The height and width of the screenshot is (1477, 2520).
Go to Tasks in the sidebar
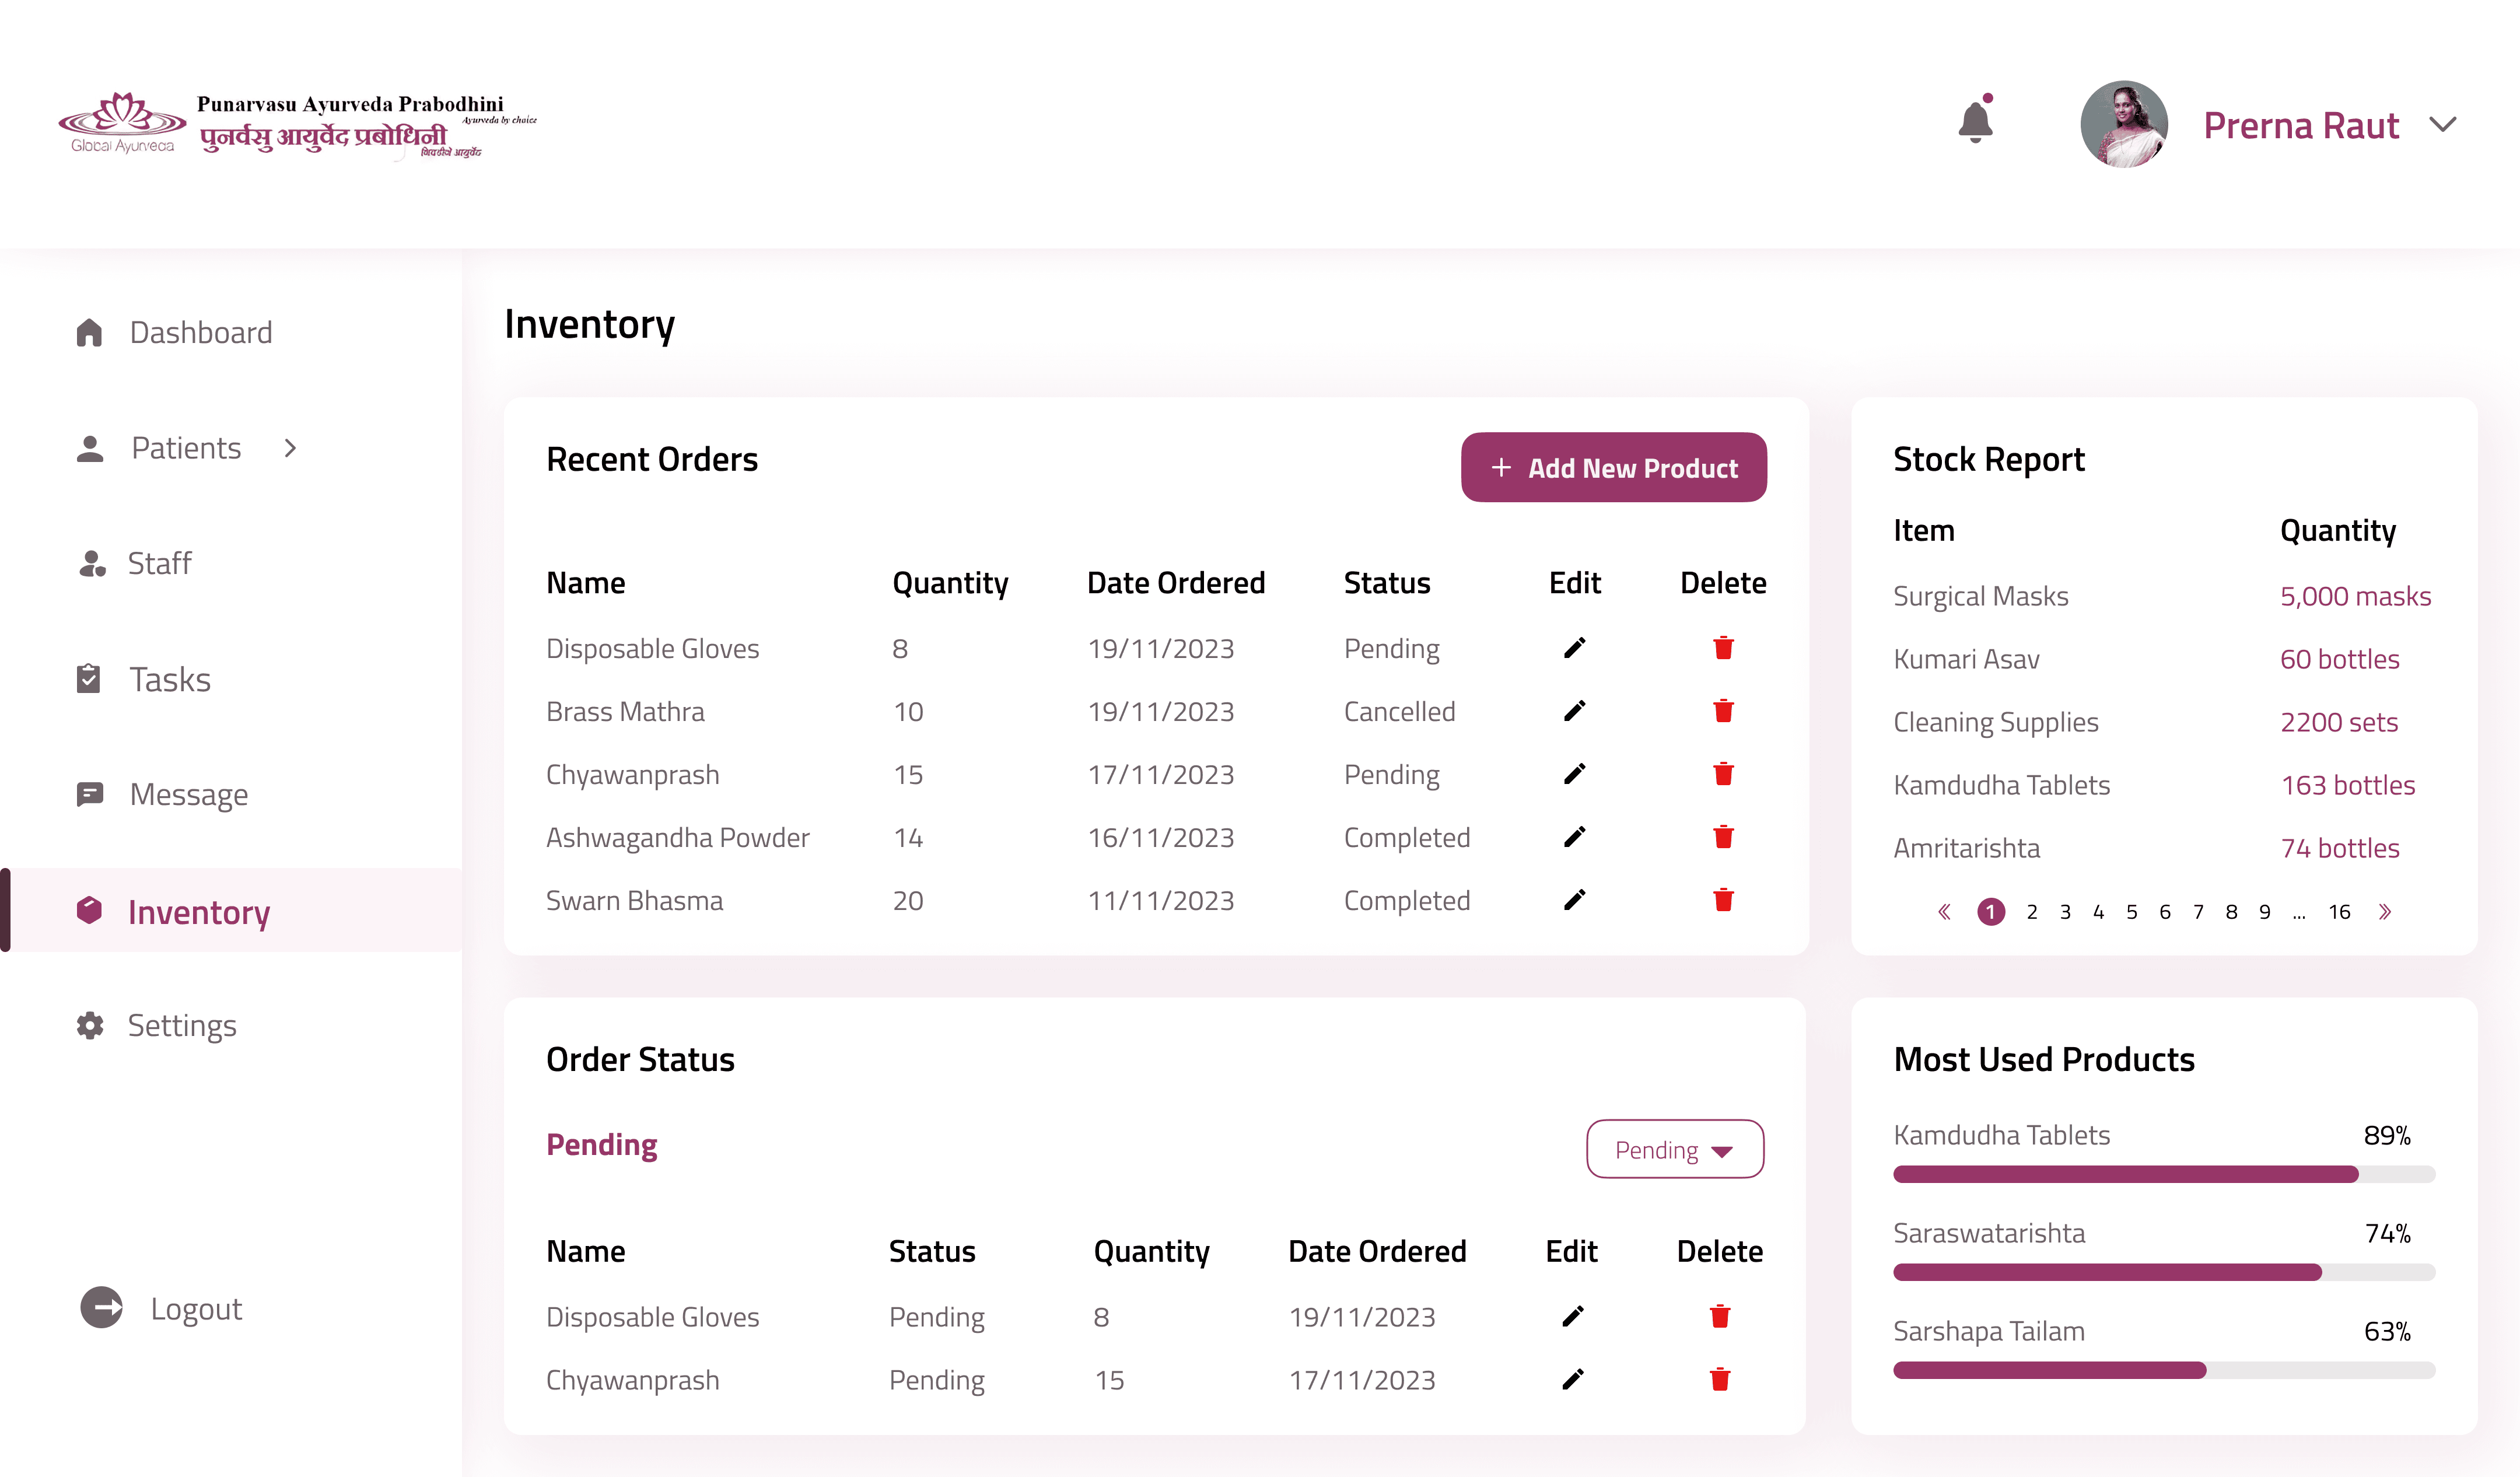click(x=169, y=679)
